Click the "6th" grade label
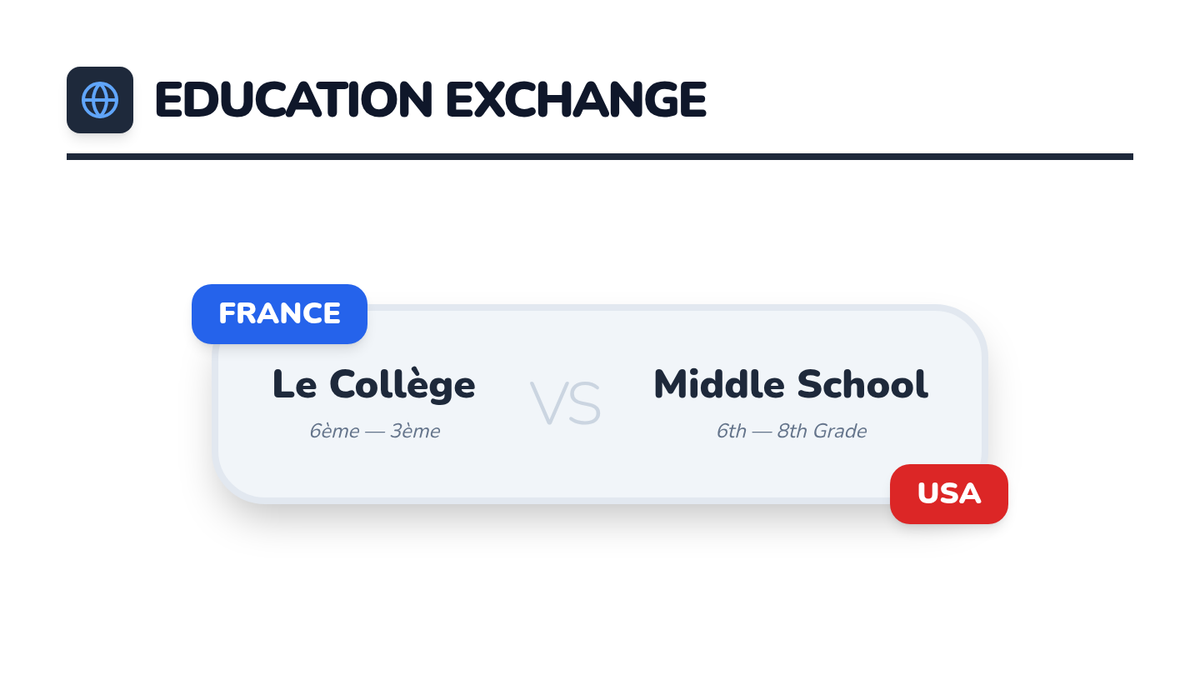 [731, 432]
